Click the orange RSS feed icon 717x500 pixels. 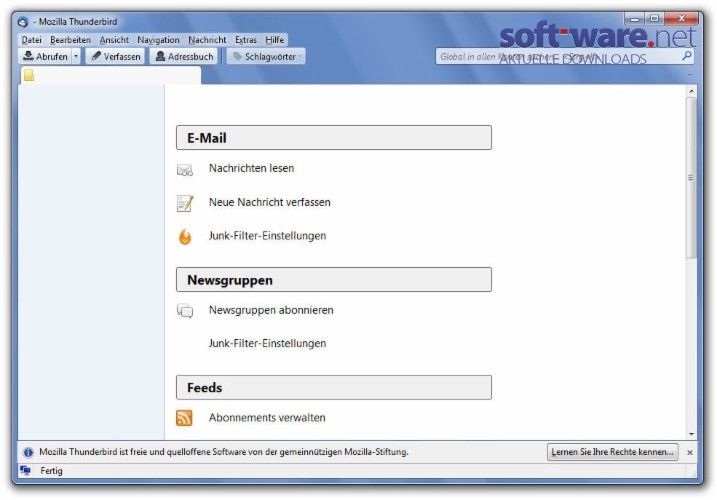pos(184,418)
